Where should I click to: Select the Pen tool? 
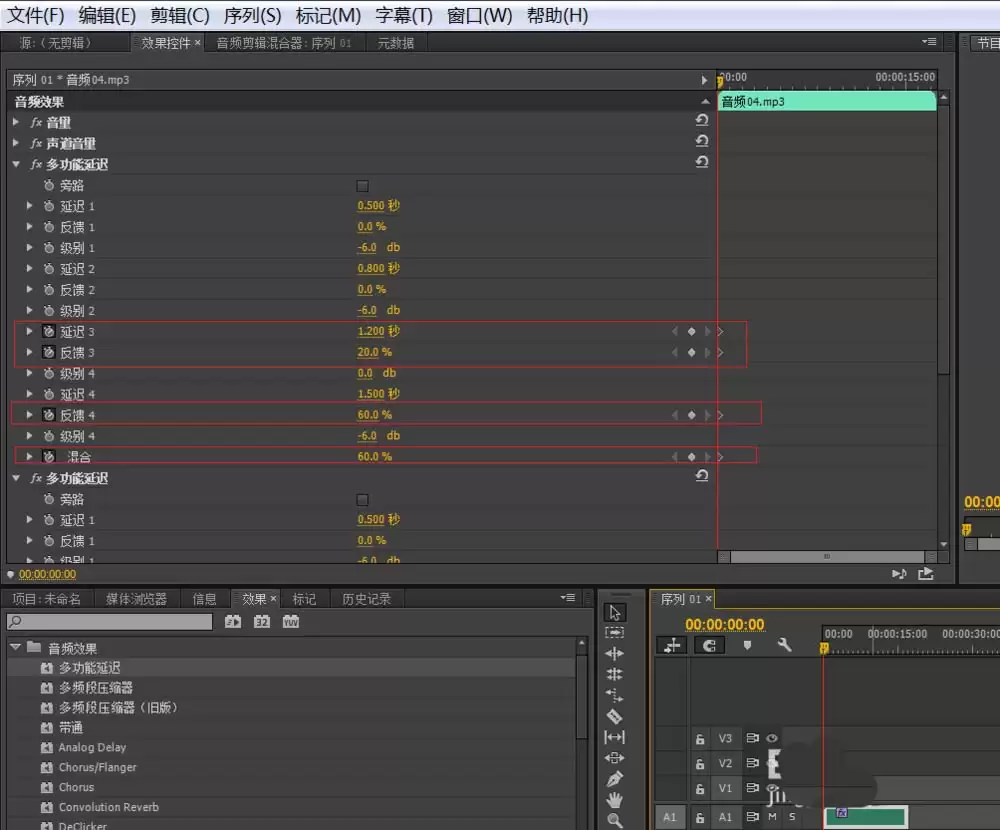[x=614, y=778]
